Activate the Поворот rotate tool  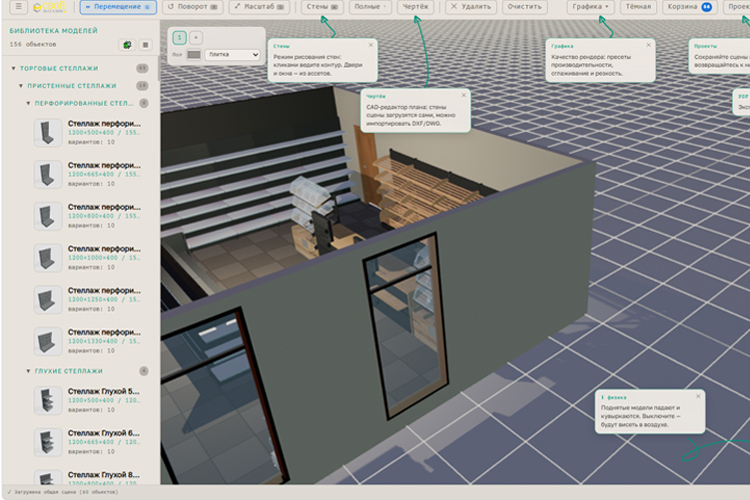[x=193, y=7]
